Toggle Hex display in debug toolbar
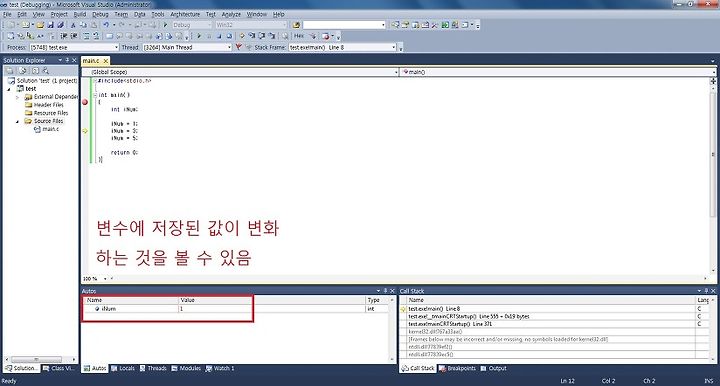The width and height of the screenshot is (720, 386). pos(299,36)
